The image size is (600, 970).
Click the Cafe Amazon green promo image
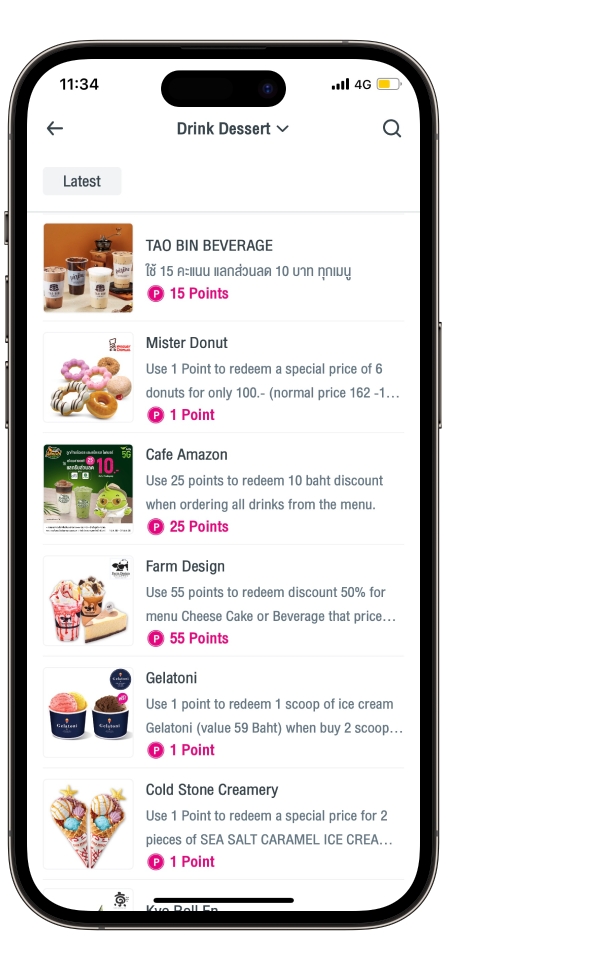point(88,489)
